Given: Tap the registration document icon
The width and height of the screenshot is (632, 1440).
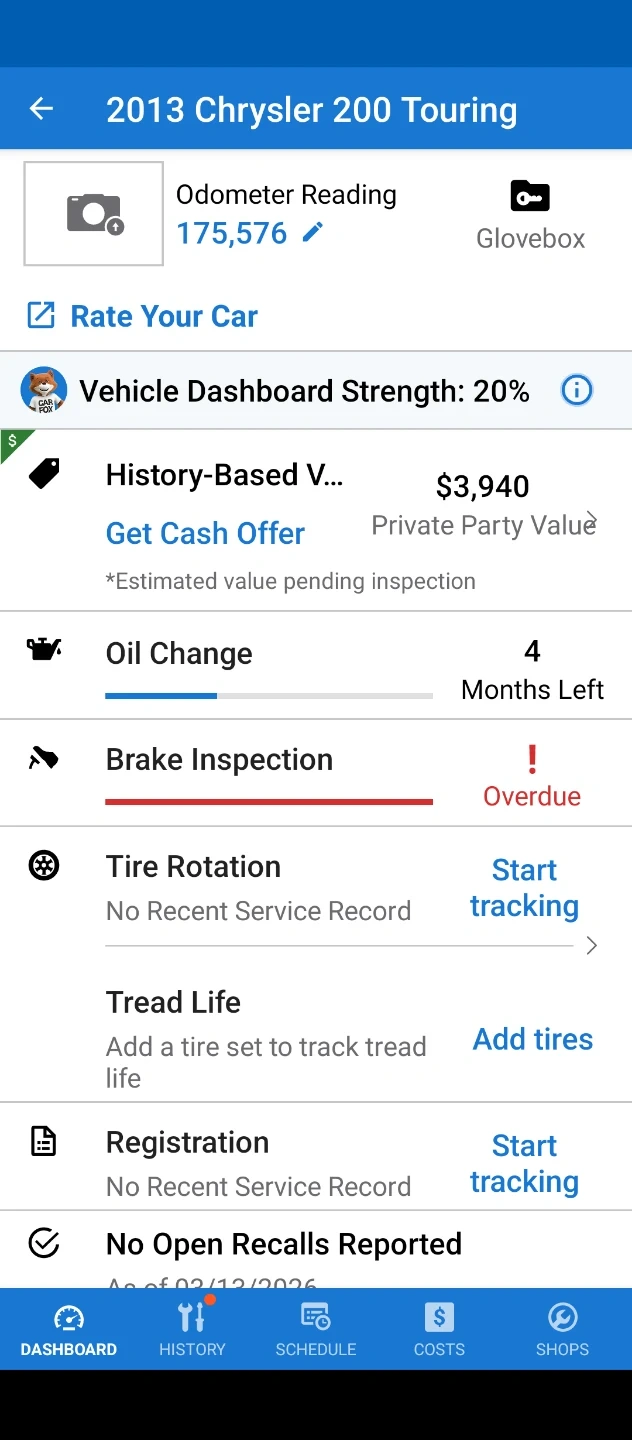Looking at the screenshot, I should coord(44,1142).
